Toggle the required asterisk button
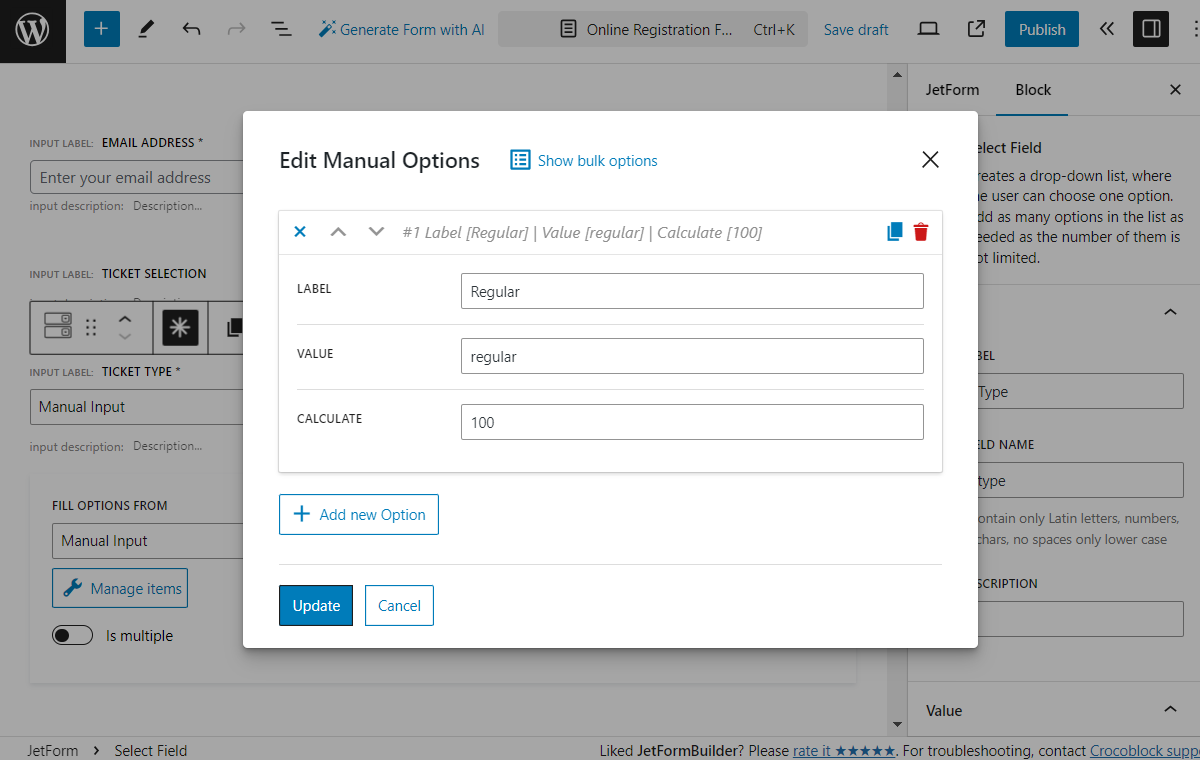The image size is (1200, 760). click(x=181, y=327)
